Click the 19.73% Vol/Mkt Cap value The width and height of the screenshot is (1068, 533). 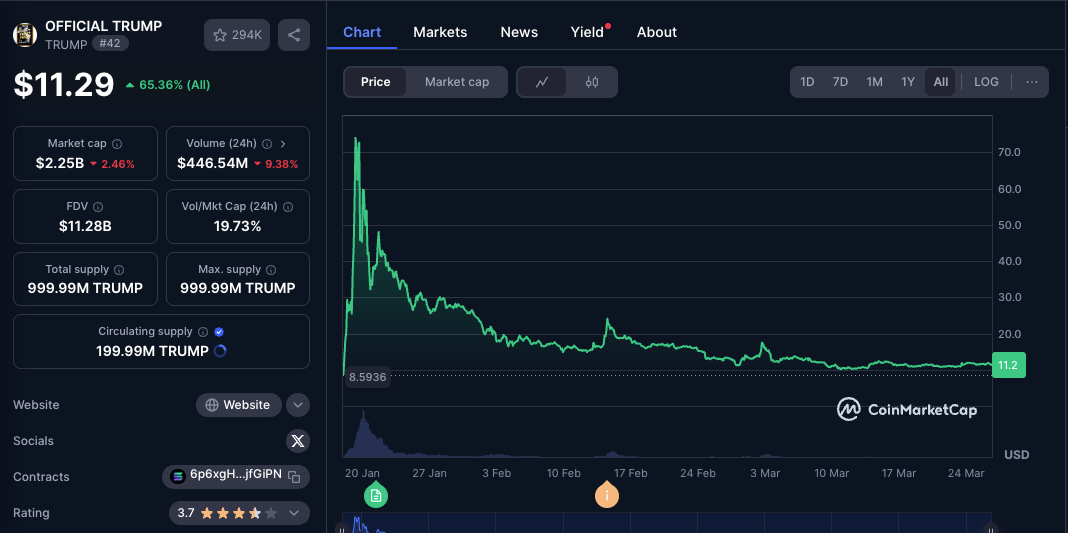coord(238,226)
